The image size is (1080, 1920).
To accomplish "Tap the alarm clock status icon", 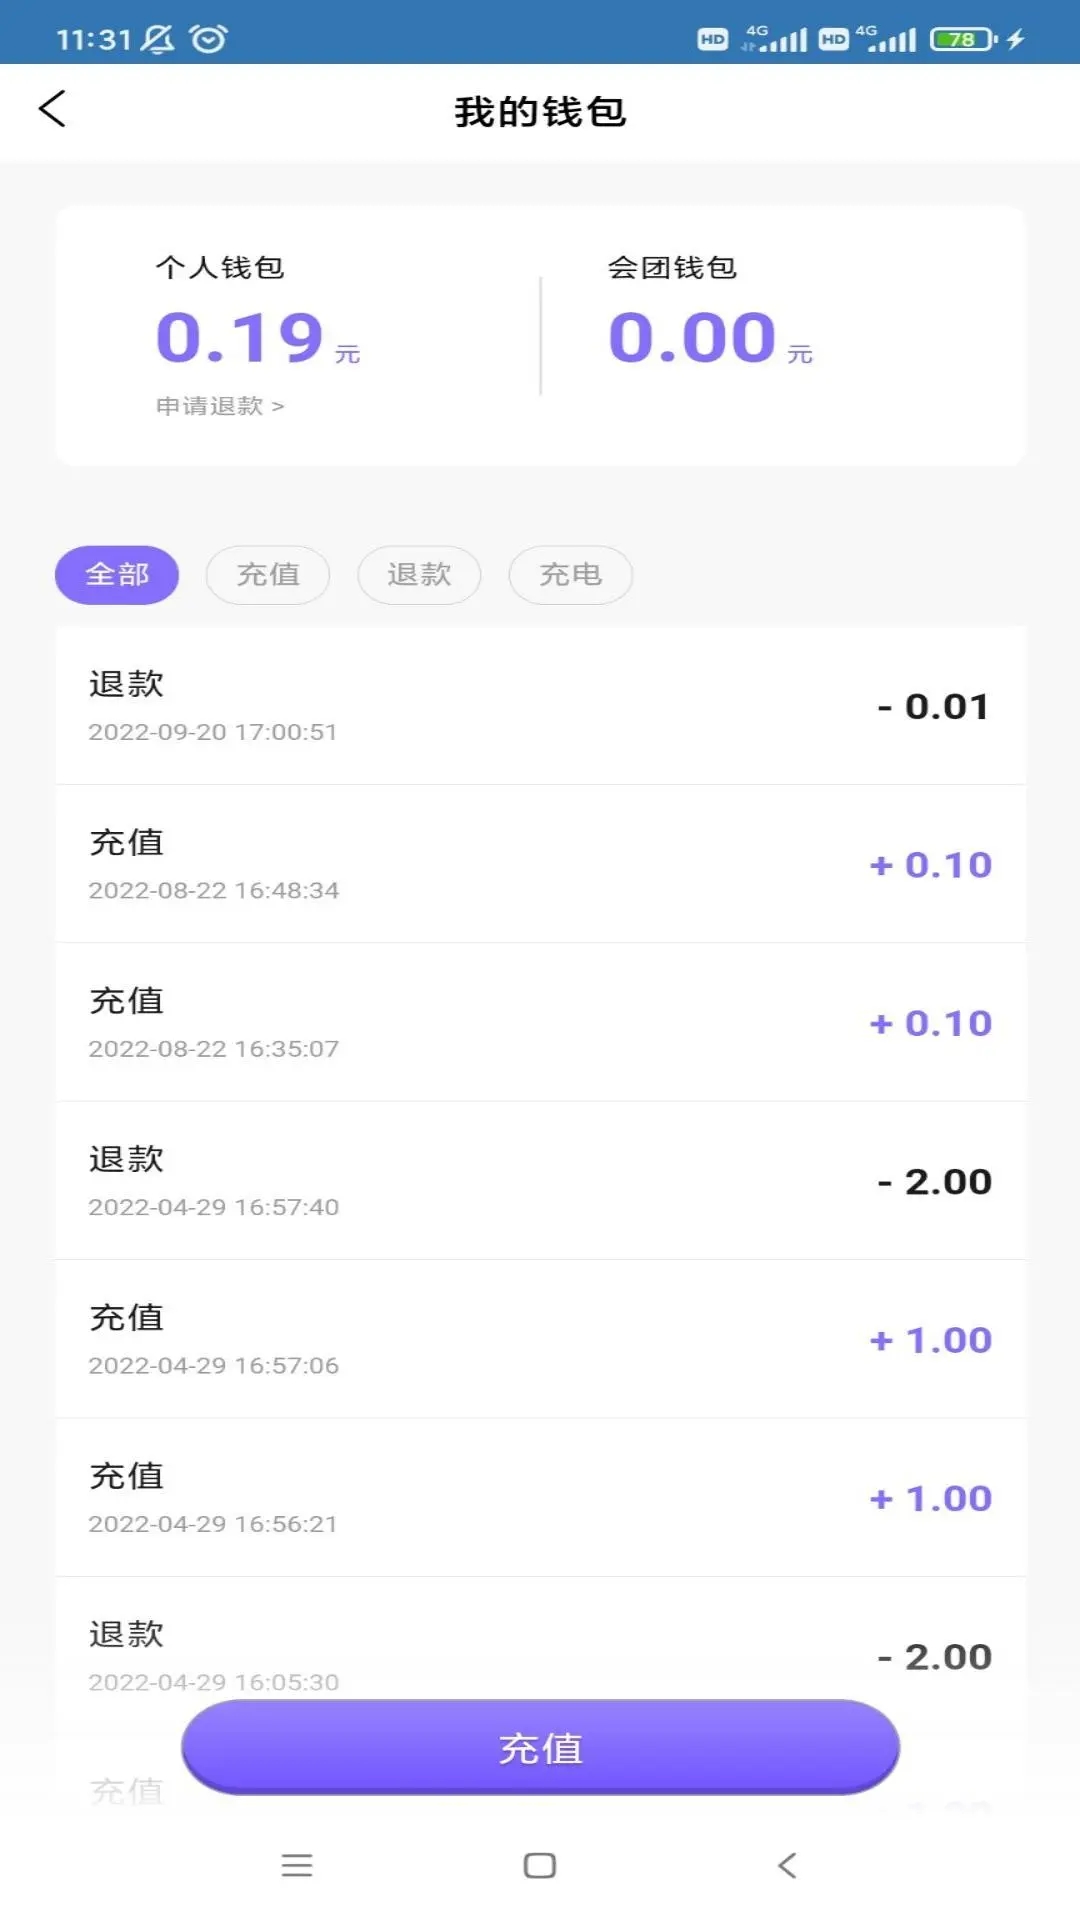I will [208, 39].
